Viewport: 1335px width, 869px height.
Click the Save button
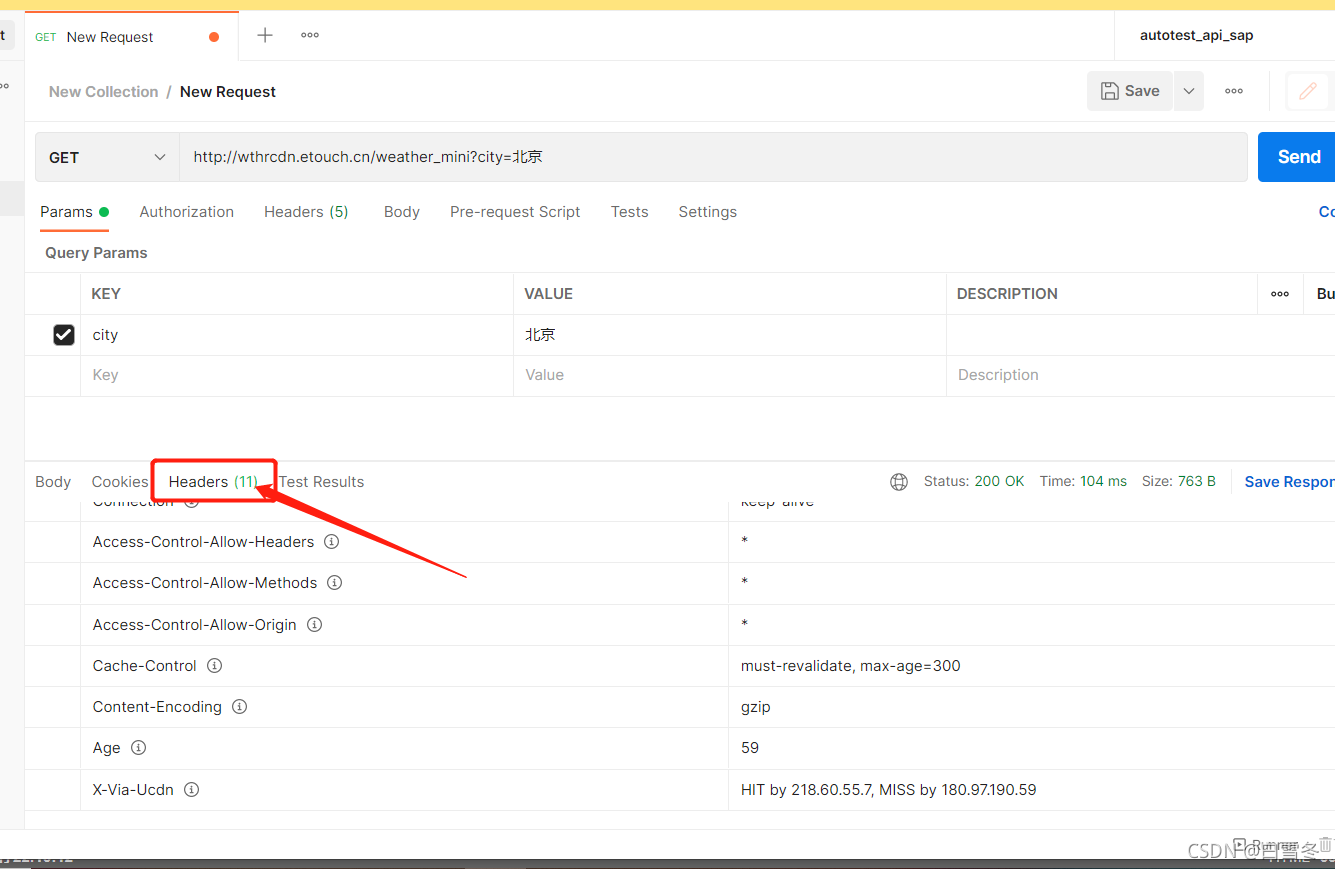[1130, 91]
